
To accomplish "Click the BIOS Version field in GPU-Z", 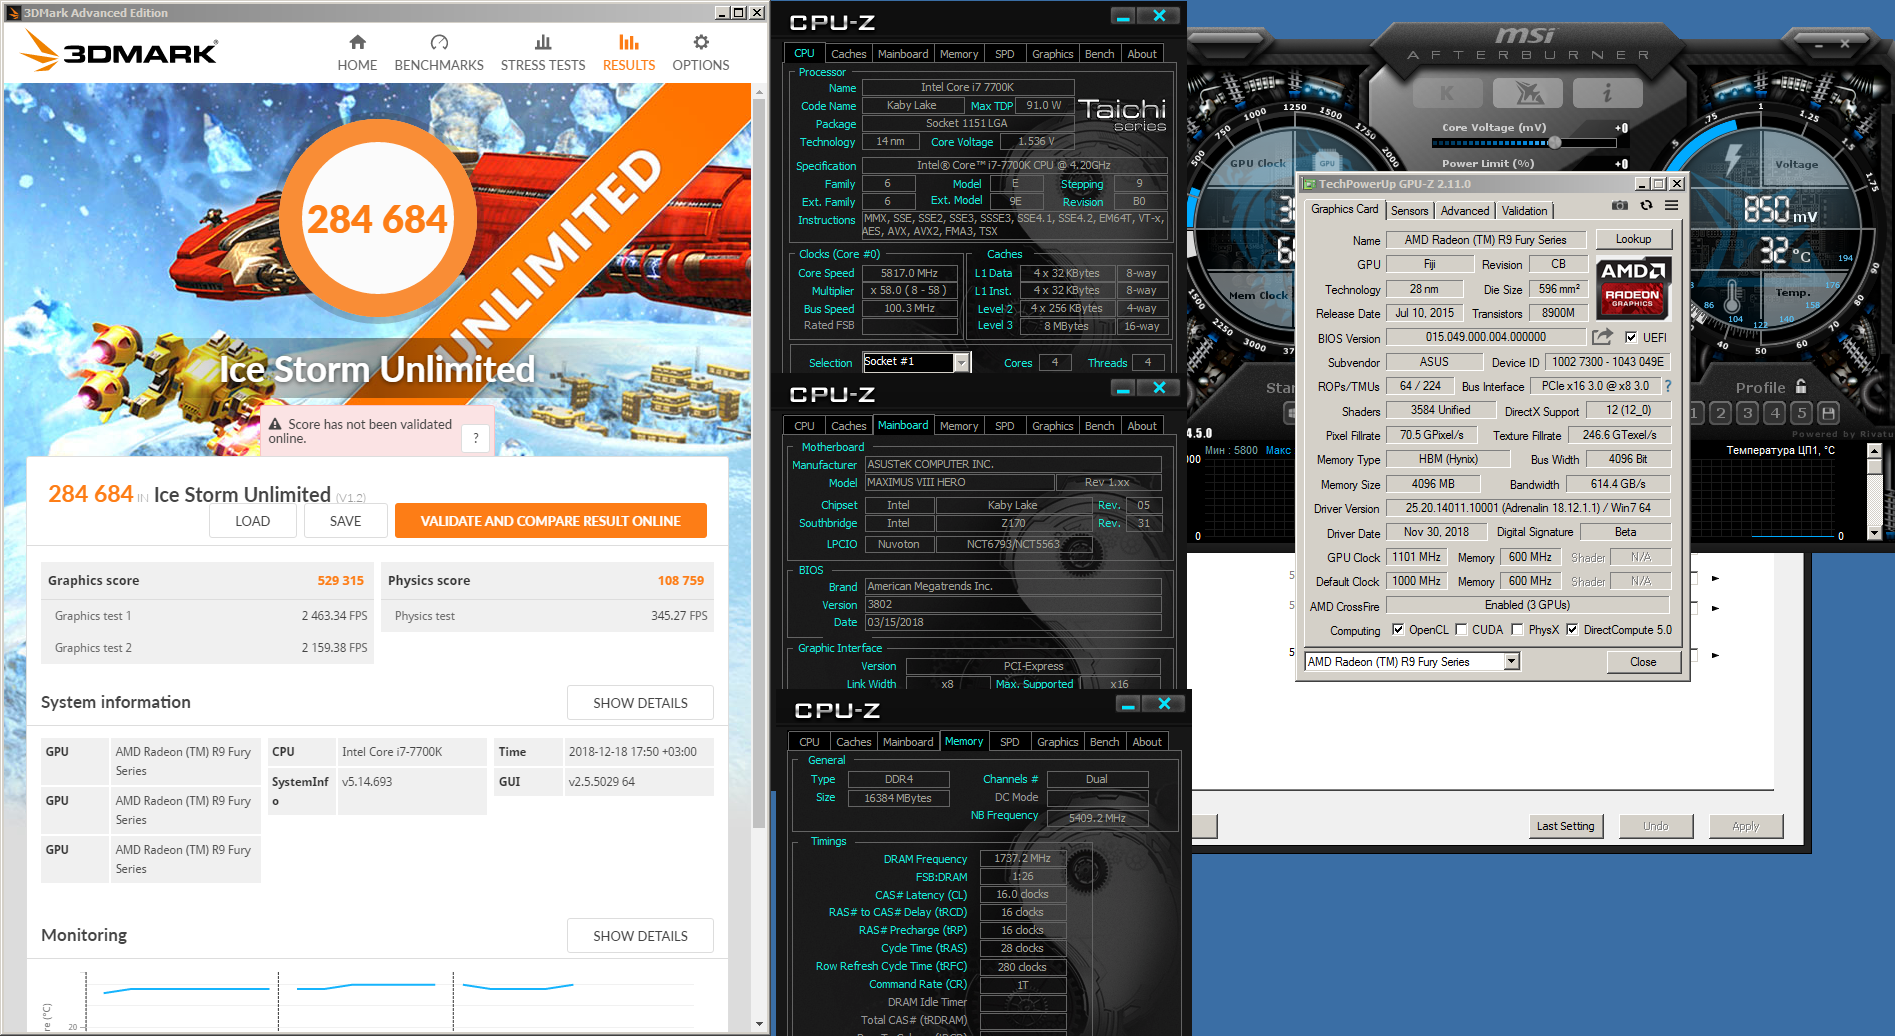I will tap(1485, 337).
